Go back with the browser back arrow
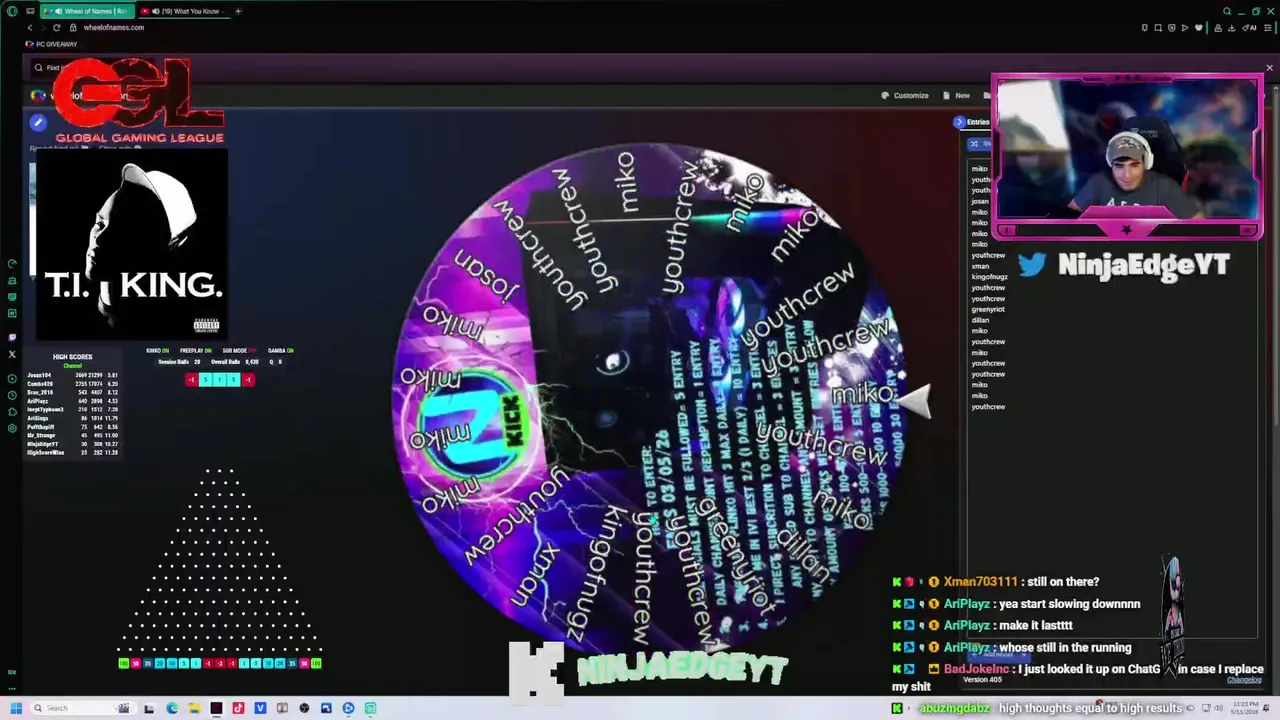The height and width of the screenshot is (720, 1280). point(30,27)
